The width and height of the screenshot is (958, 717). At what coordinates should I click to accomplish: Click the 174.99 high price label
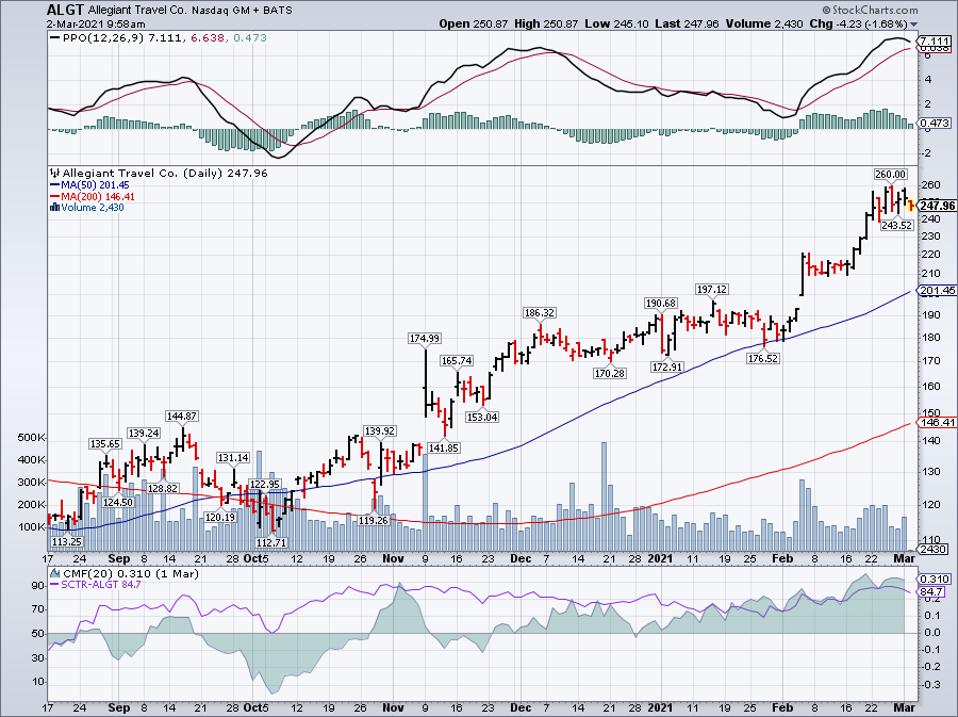pyautogui.click(x=425, y=338)
